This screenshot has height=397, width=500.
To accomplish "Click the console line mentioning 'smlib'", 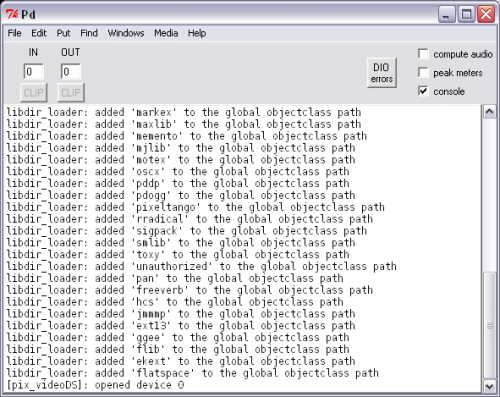I will [181, 243].
